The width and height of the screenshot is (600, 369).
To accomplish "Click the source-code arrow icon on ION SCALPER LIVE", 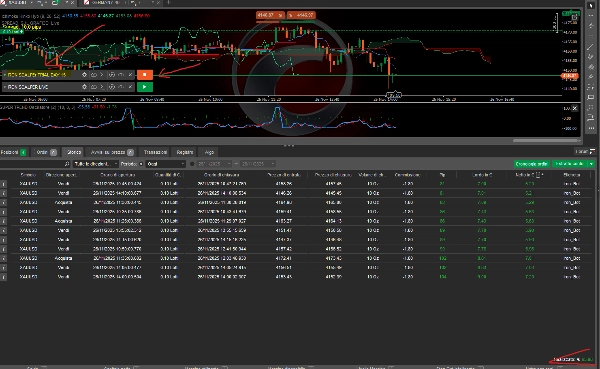I will click(x=102, y=87).
